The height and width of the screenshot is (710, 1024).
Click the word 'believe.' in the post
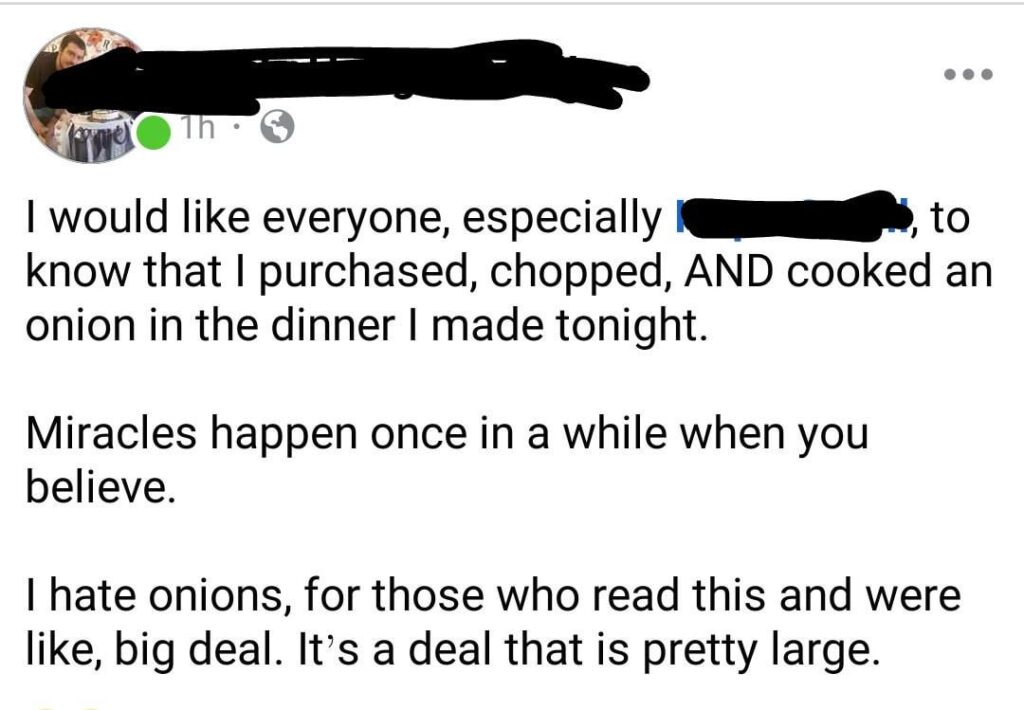(x=100, y=482)
